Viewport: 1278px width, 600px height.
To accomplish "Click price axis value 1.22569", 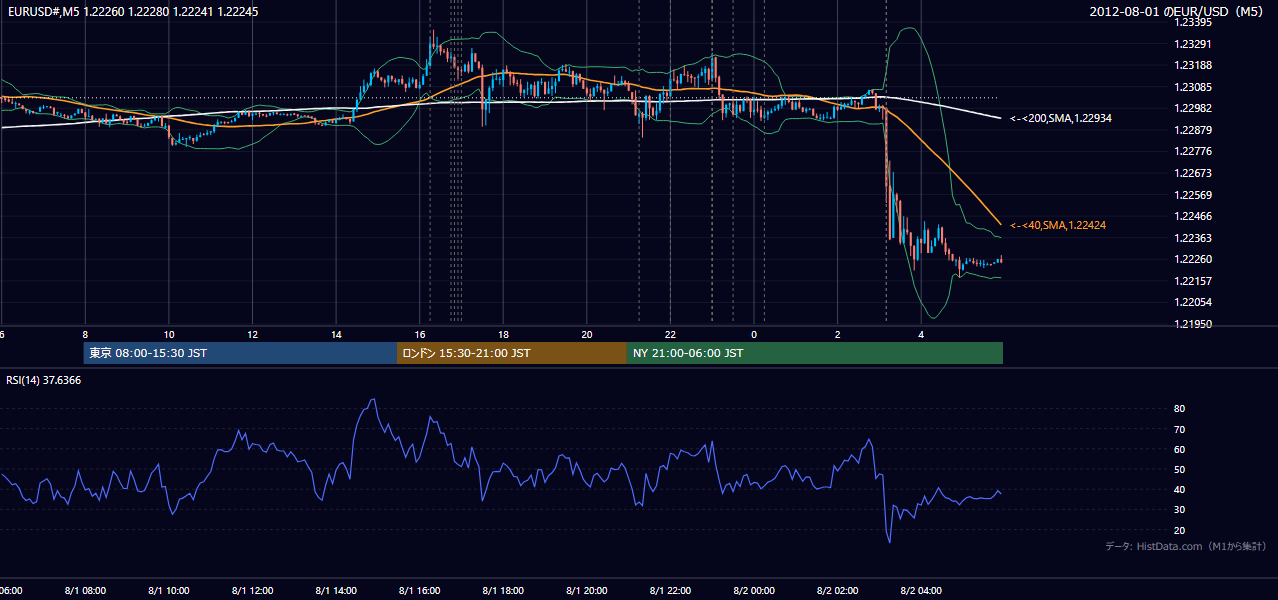I will (x=1193, y=195).
